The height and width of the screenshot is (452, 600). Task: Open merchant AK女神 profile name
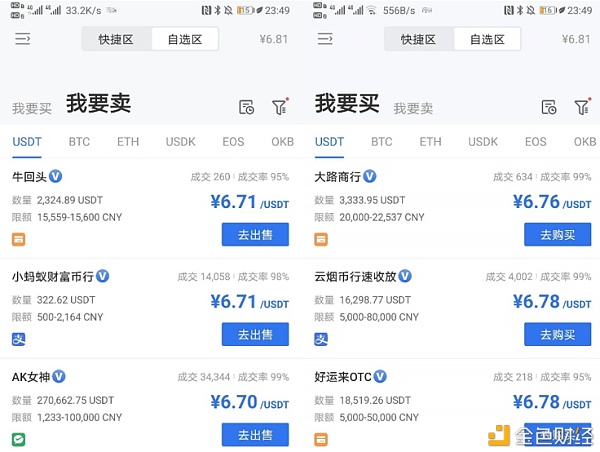[x=31, y=377]
